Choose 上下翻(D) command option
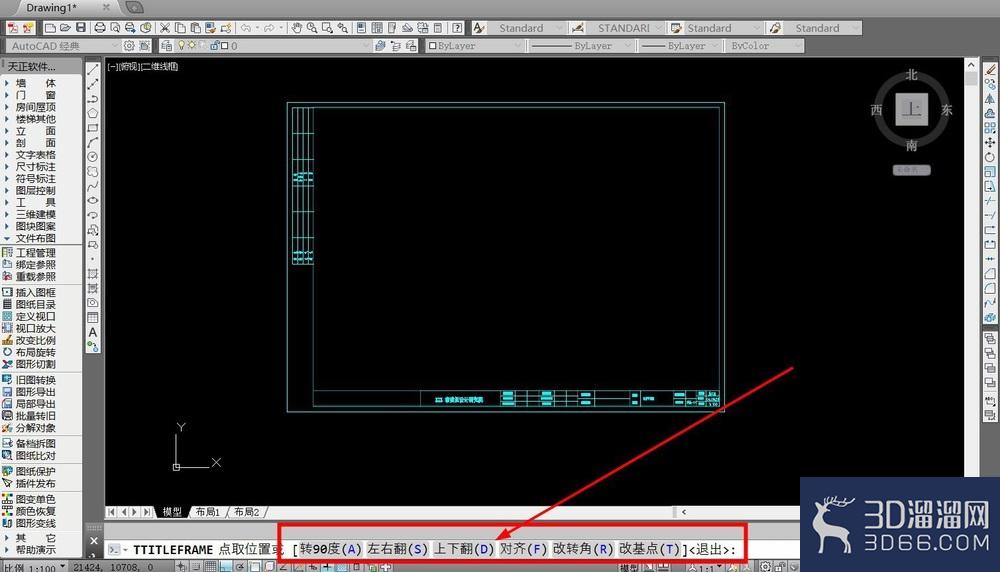Screen dimensions: 1000x572 point(464,549)
